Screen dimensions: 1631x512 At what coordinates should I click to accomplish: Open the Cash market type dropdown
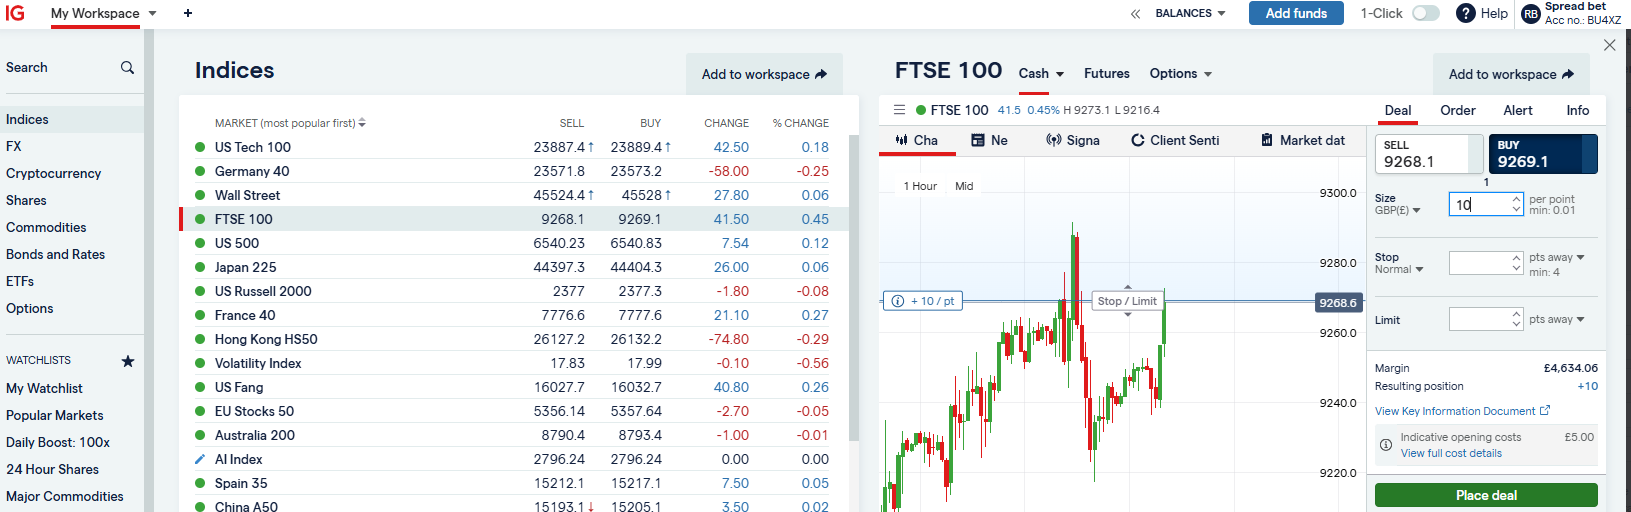(x=1041, y=74)
